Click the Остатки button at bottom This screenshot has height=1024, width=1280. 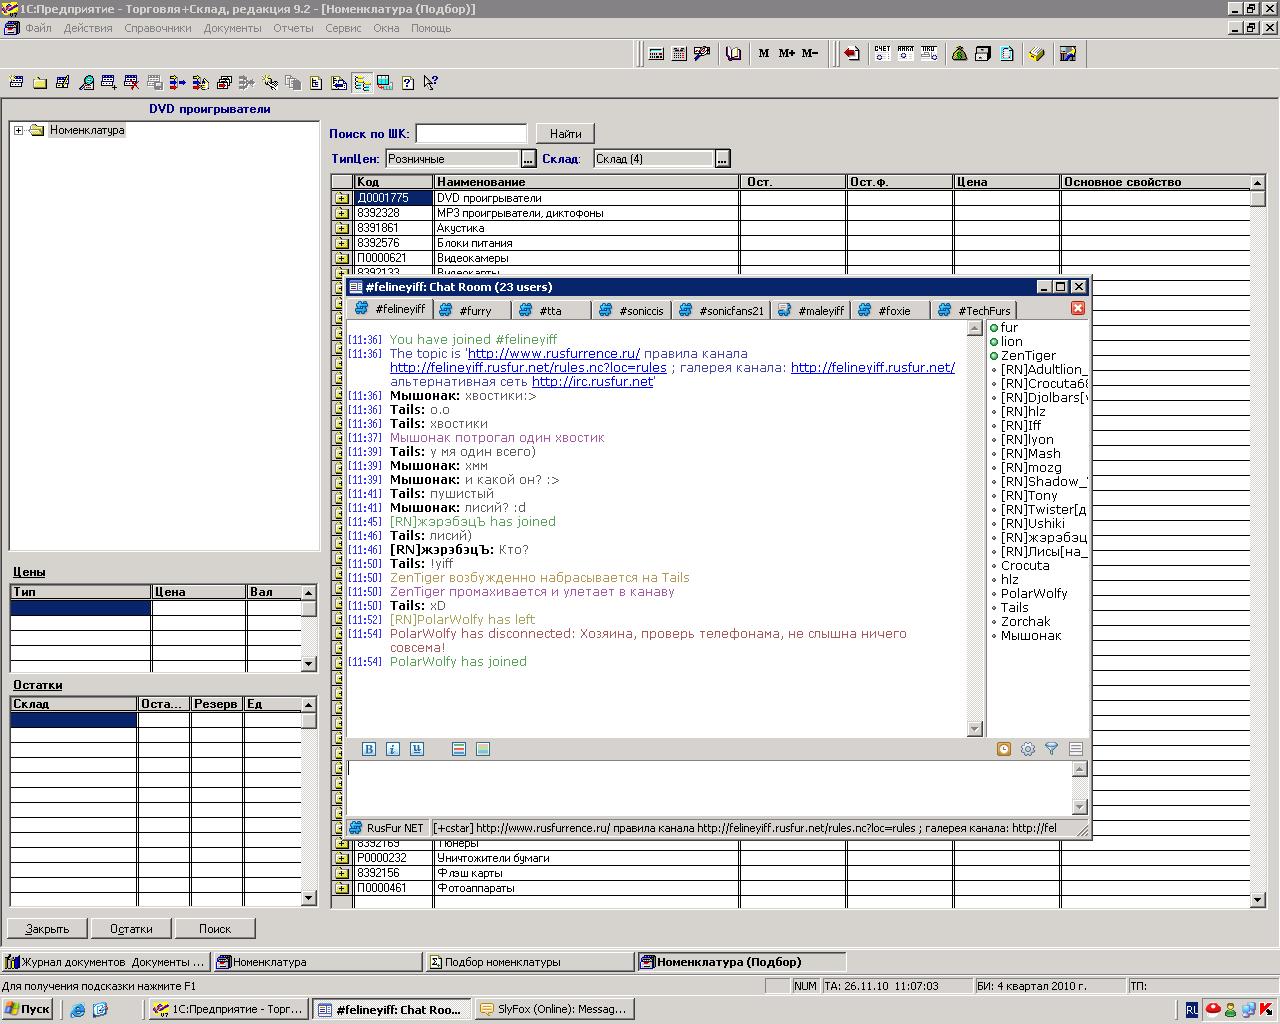pyautogui.click(x=131, y=929)
